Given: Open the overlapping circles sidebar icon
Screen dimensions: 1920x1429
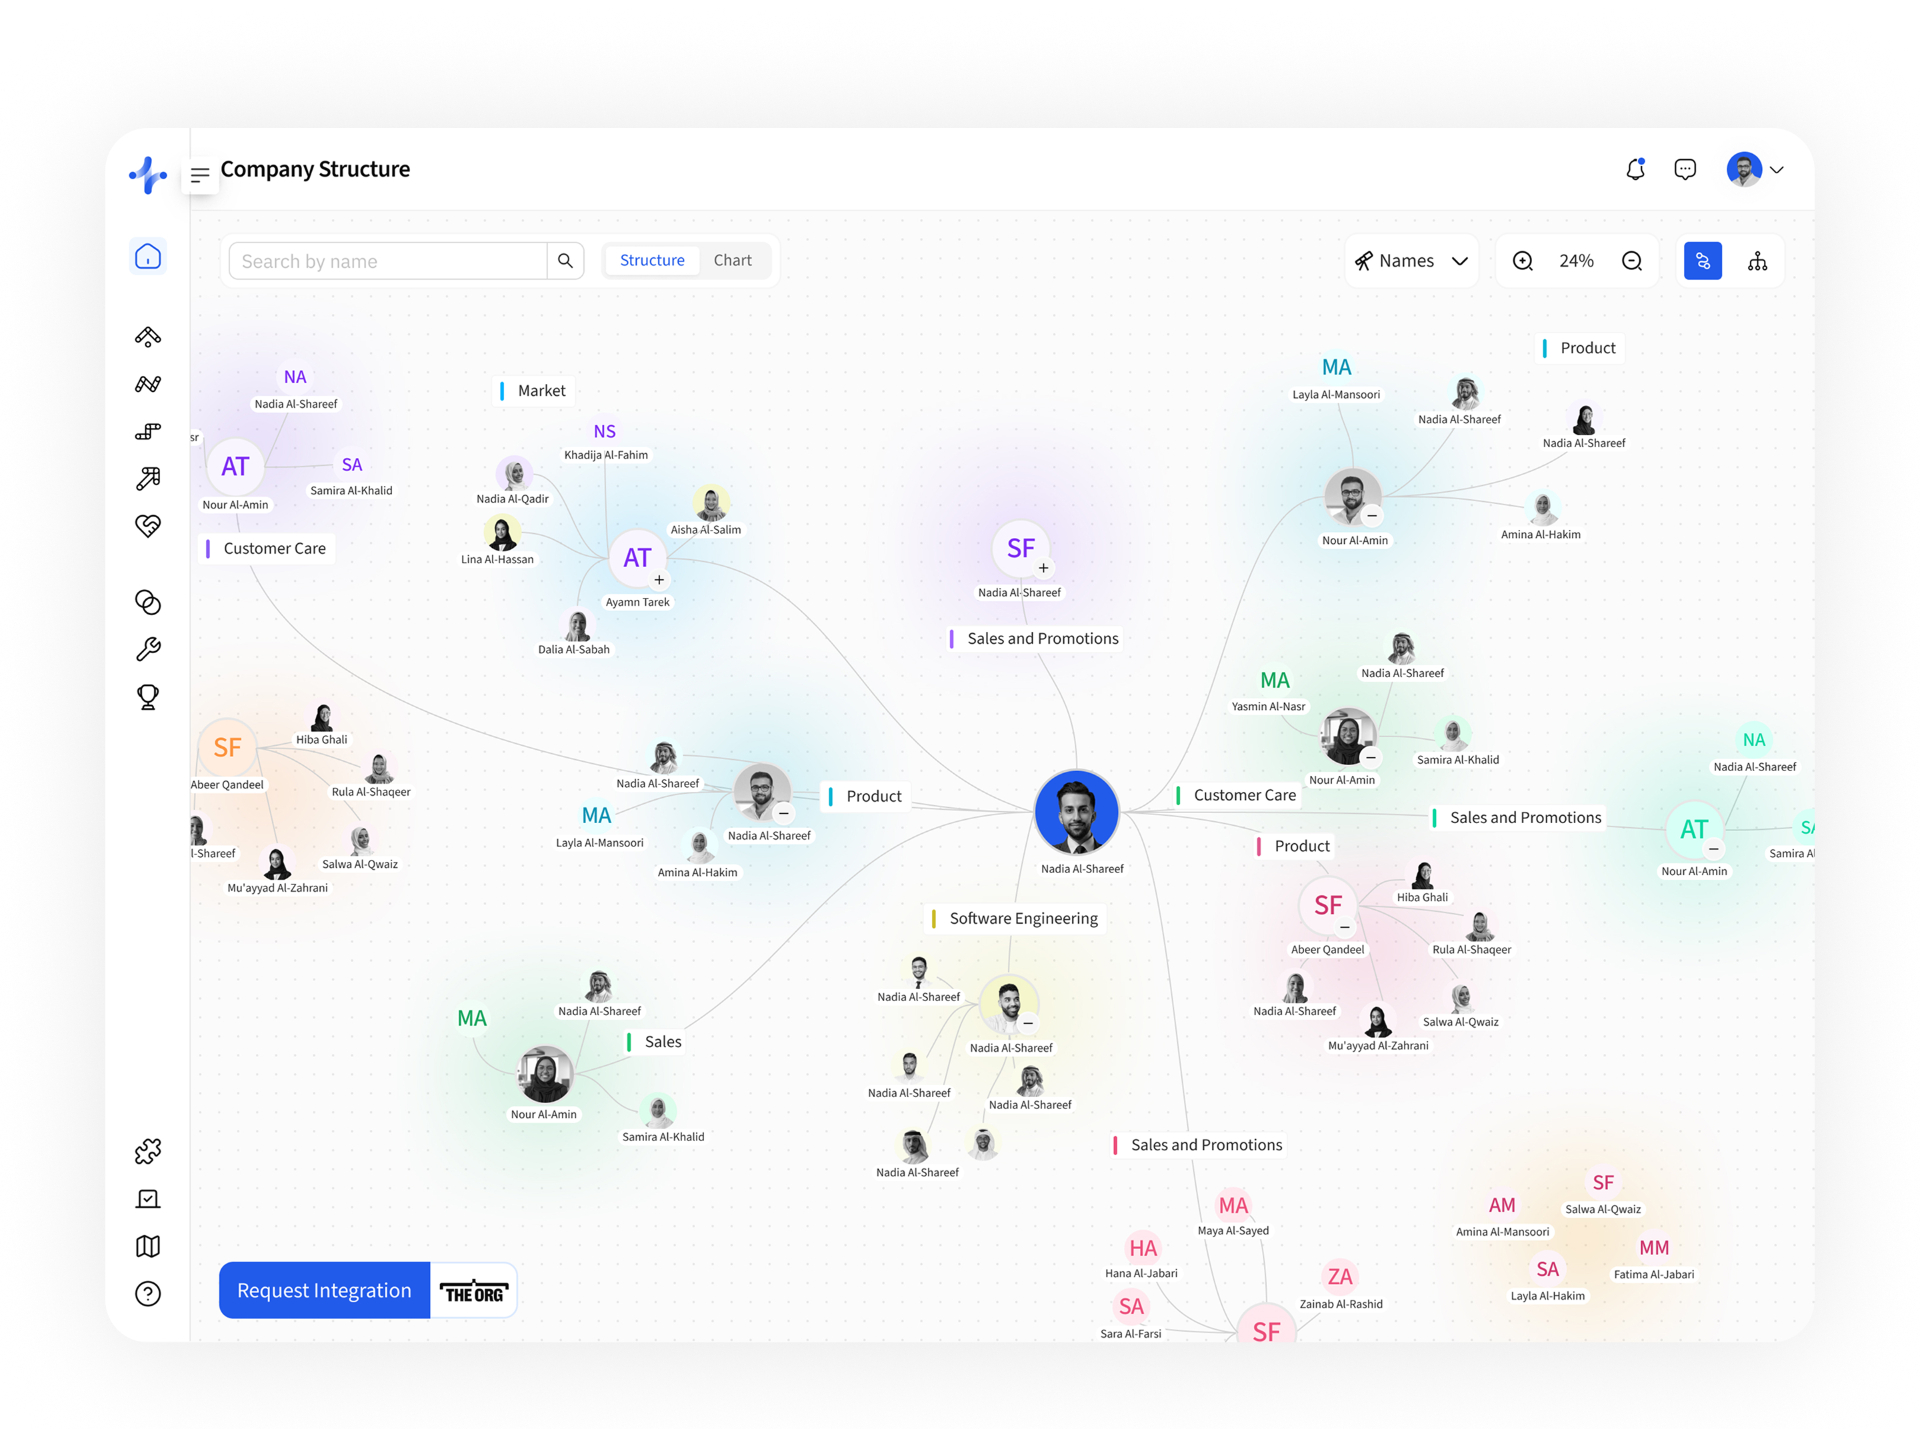Looking at the screenshot, I should click(x=148, y=602).
